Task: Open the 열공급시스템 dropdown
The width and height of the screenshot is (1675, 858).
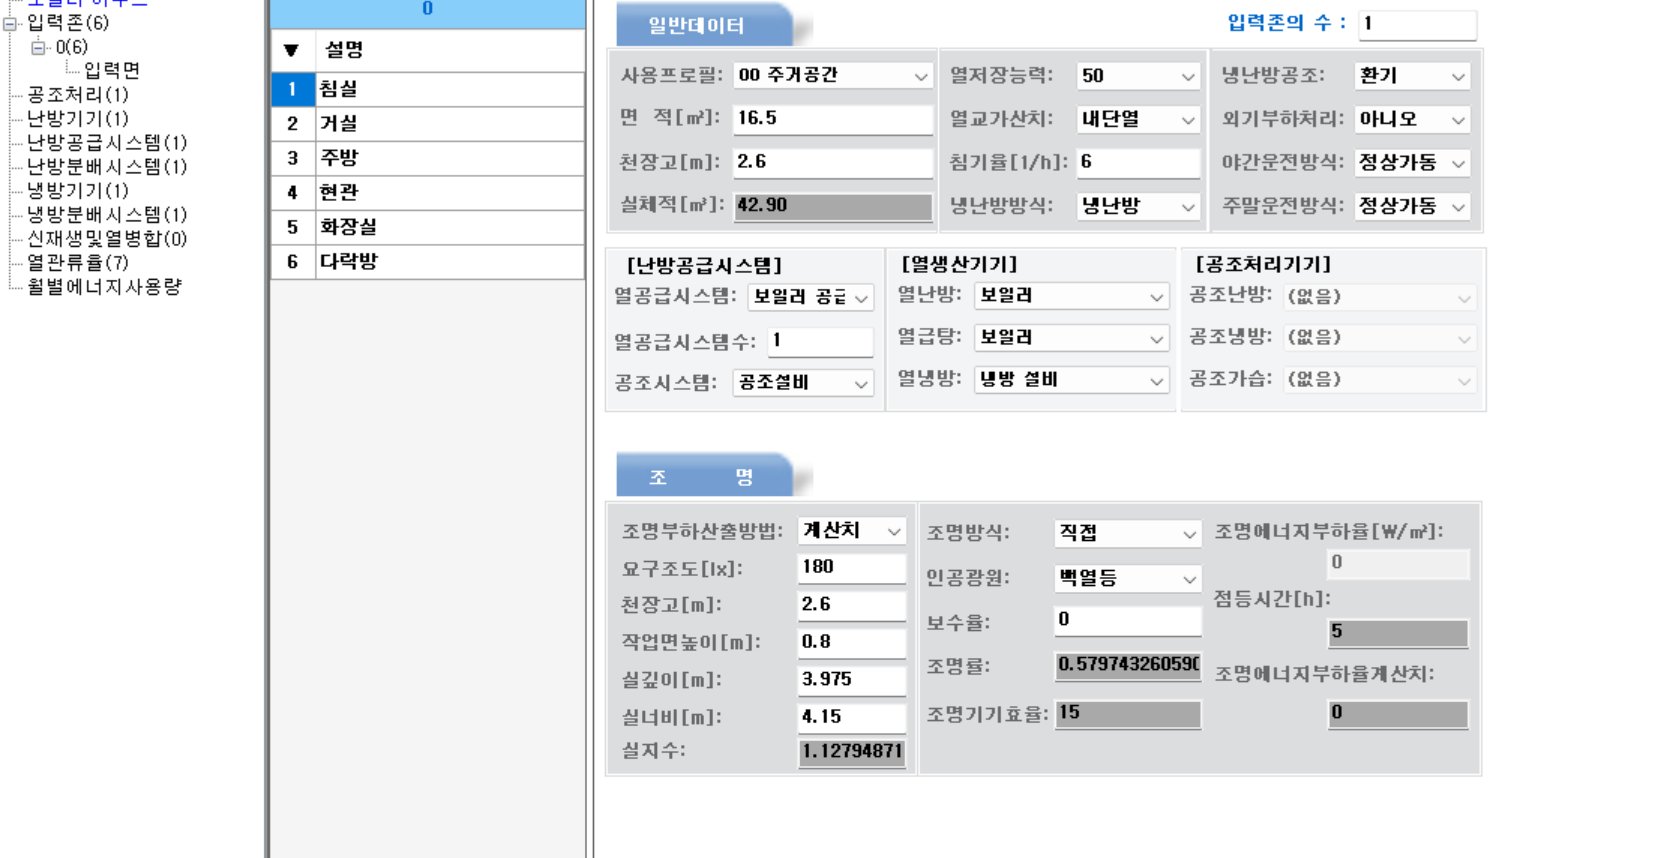Action: pyautogui.click(x=860, y=298)
